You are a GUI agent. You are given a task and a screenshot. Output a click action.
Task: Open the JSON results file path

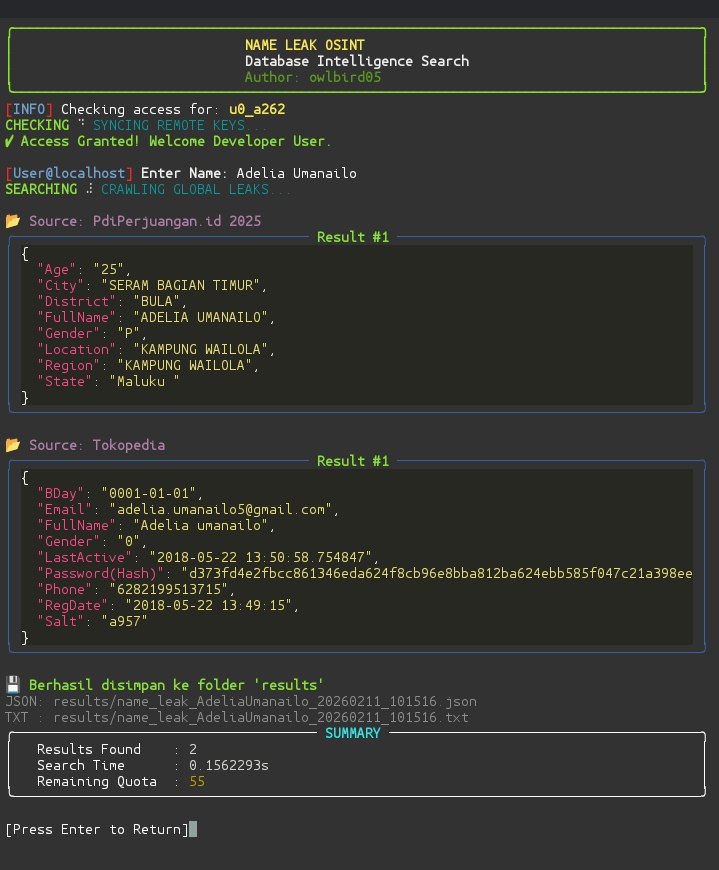265,701
